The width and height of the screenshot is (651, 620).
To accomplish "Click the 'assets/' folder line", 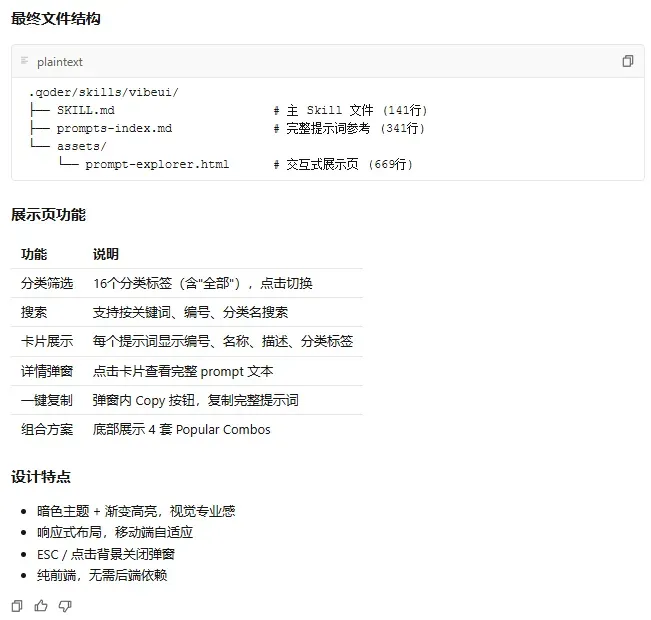I will [x=82, y=146].
